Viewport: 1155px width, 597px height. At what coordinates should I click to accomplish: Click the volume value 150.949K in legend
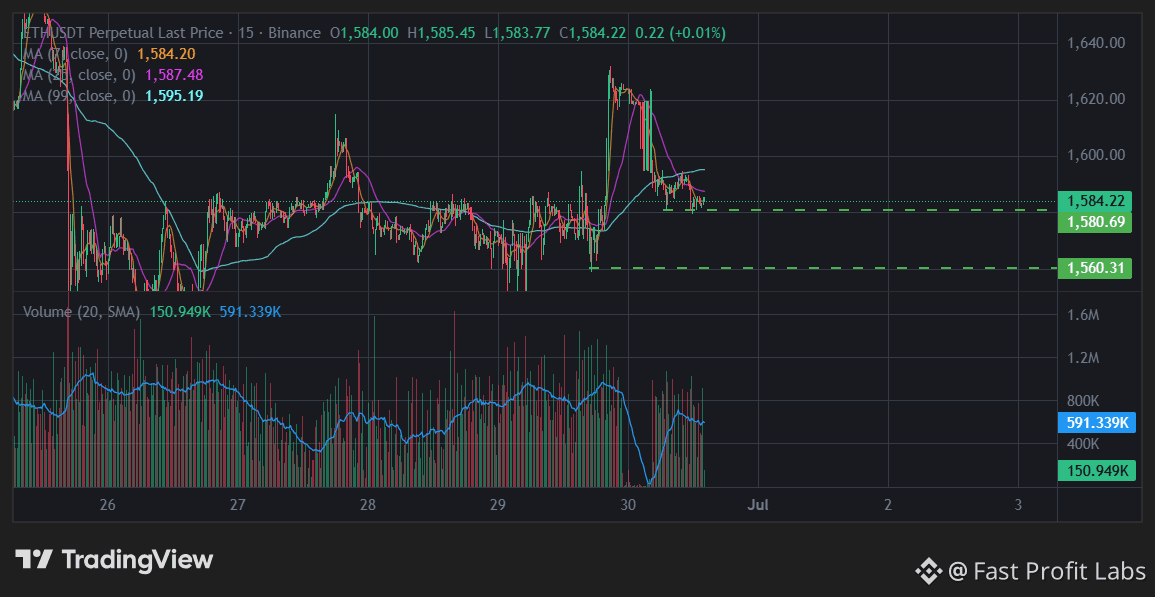click(180, 312)
